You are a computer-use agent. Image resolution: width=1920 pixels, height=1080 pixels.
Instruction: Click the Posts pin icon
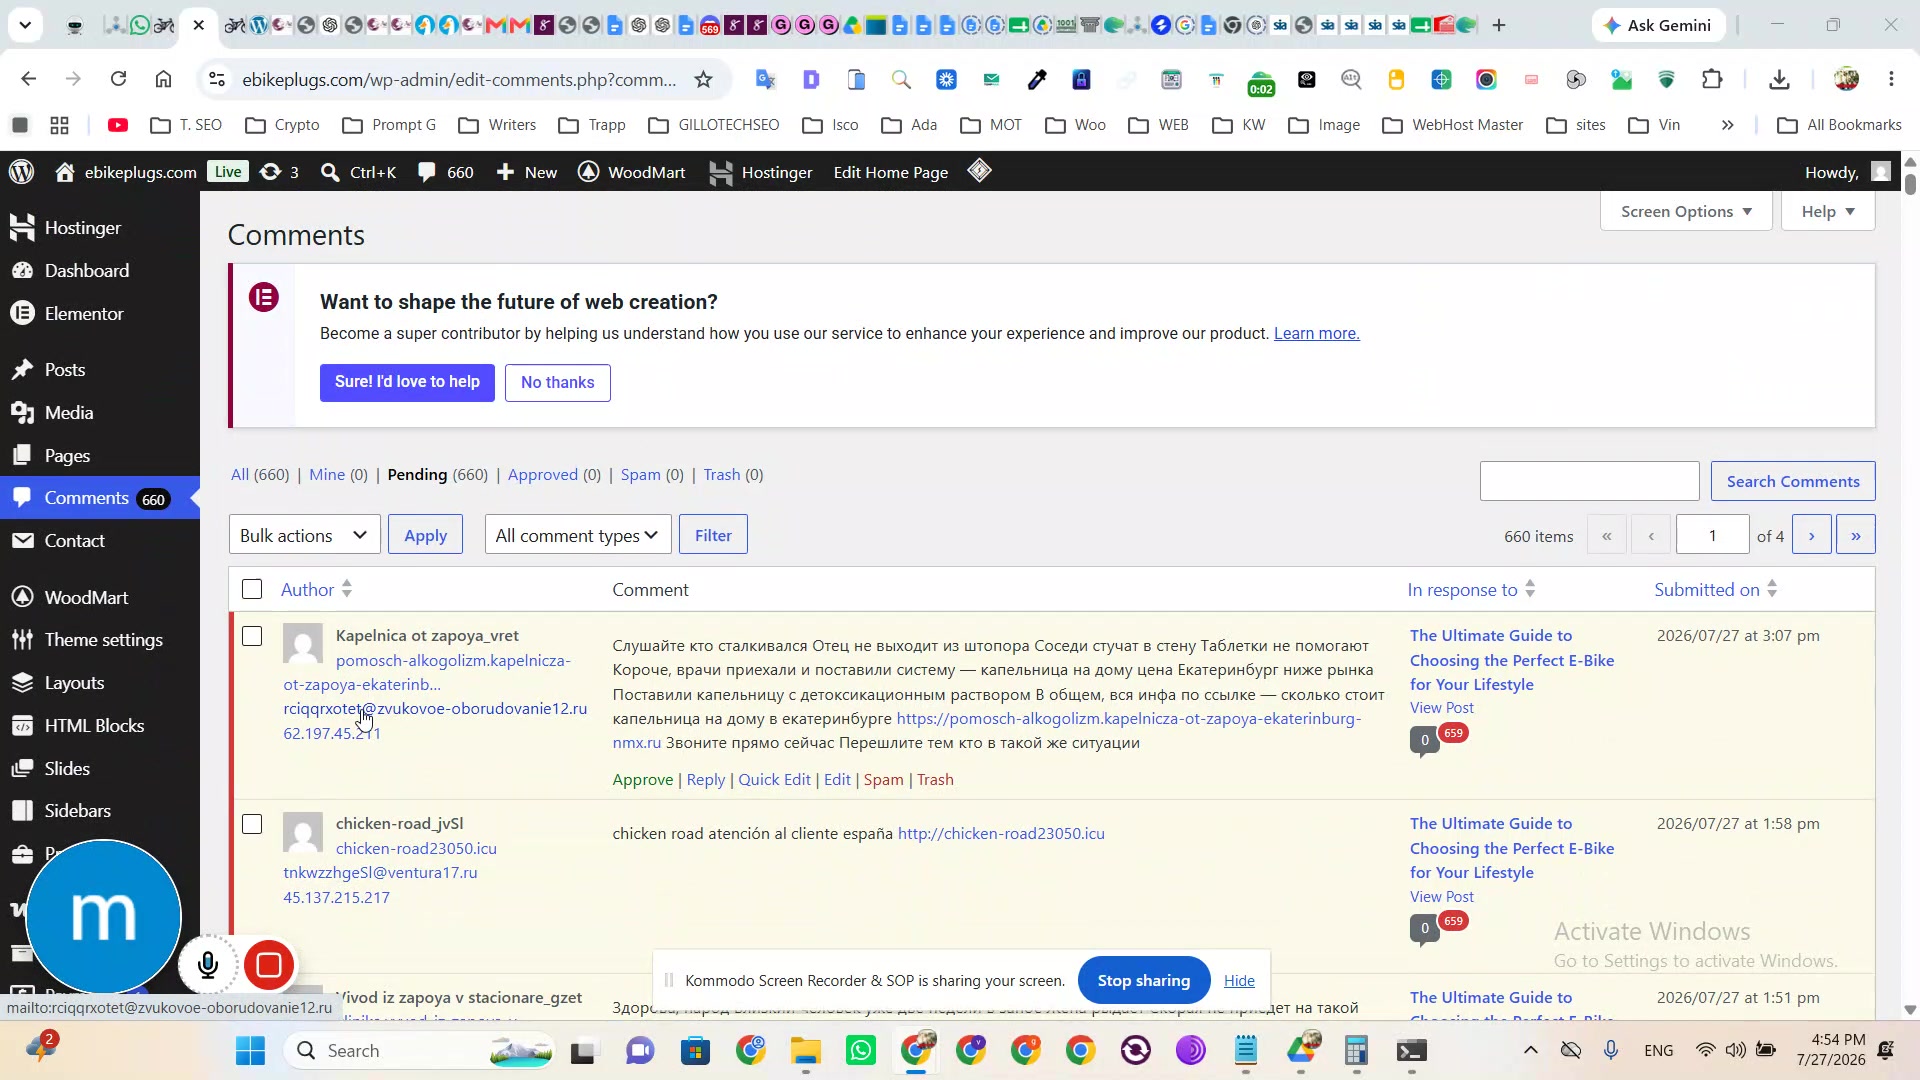22,370
